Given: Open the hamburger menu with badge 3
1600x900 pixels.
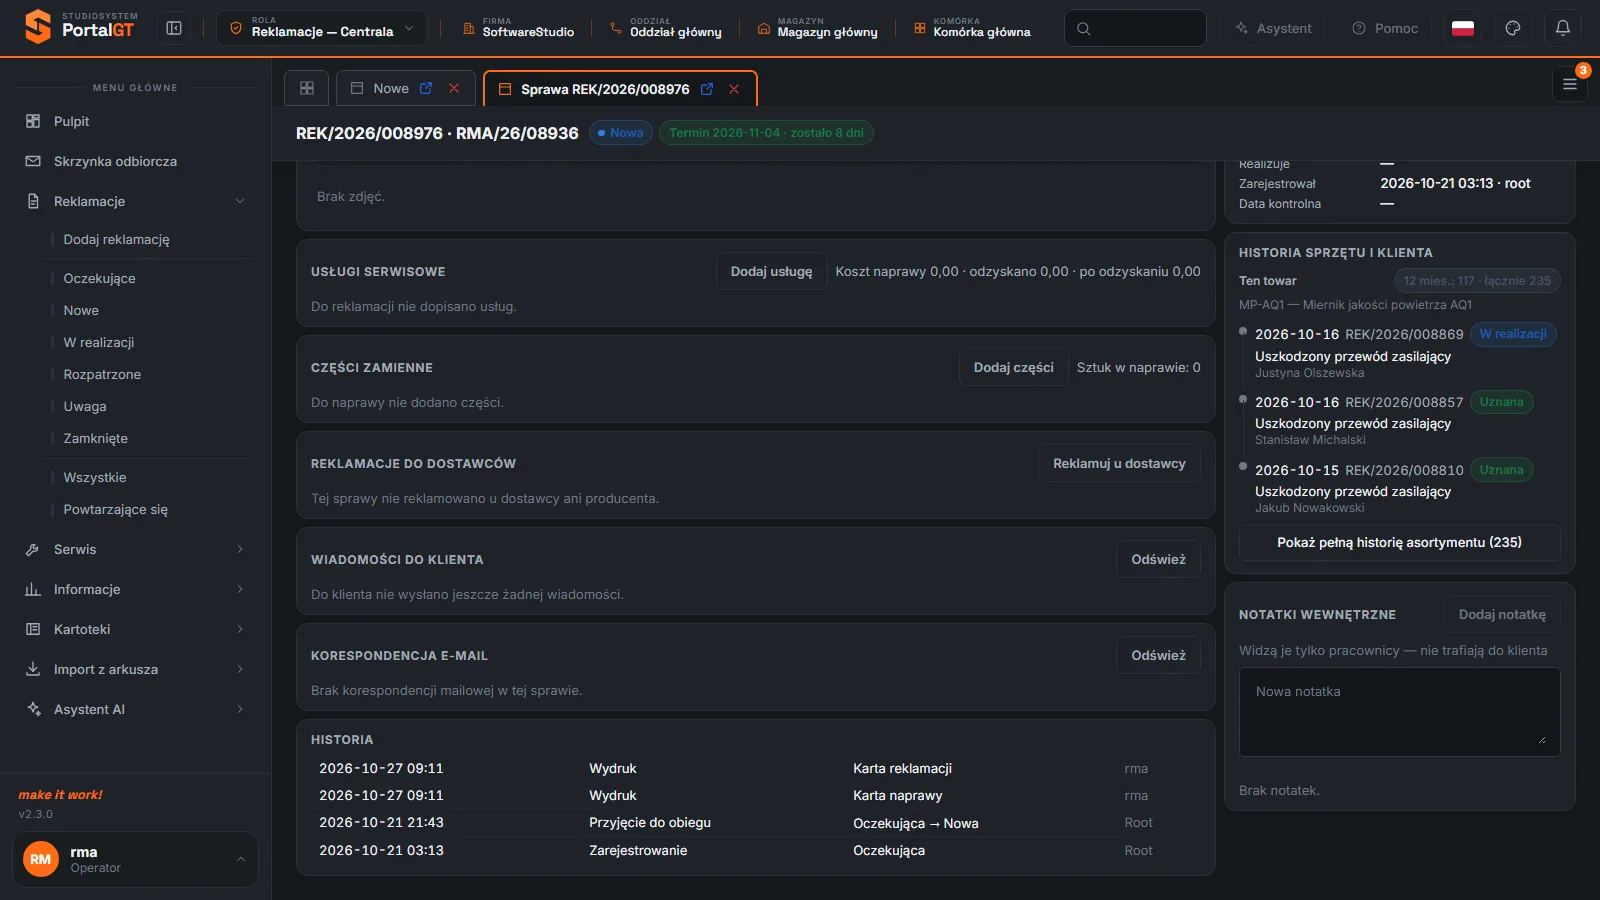Looking at the screenshot, I should [1570, 85].
